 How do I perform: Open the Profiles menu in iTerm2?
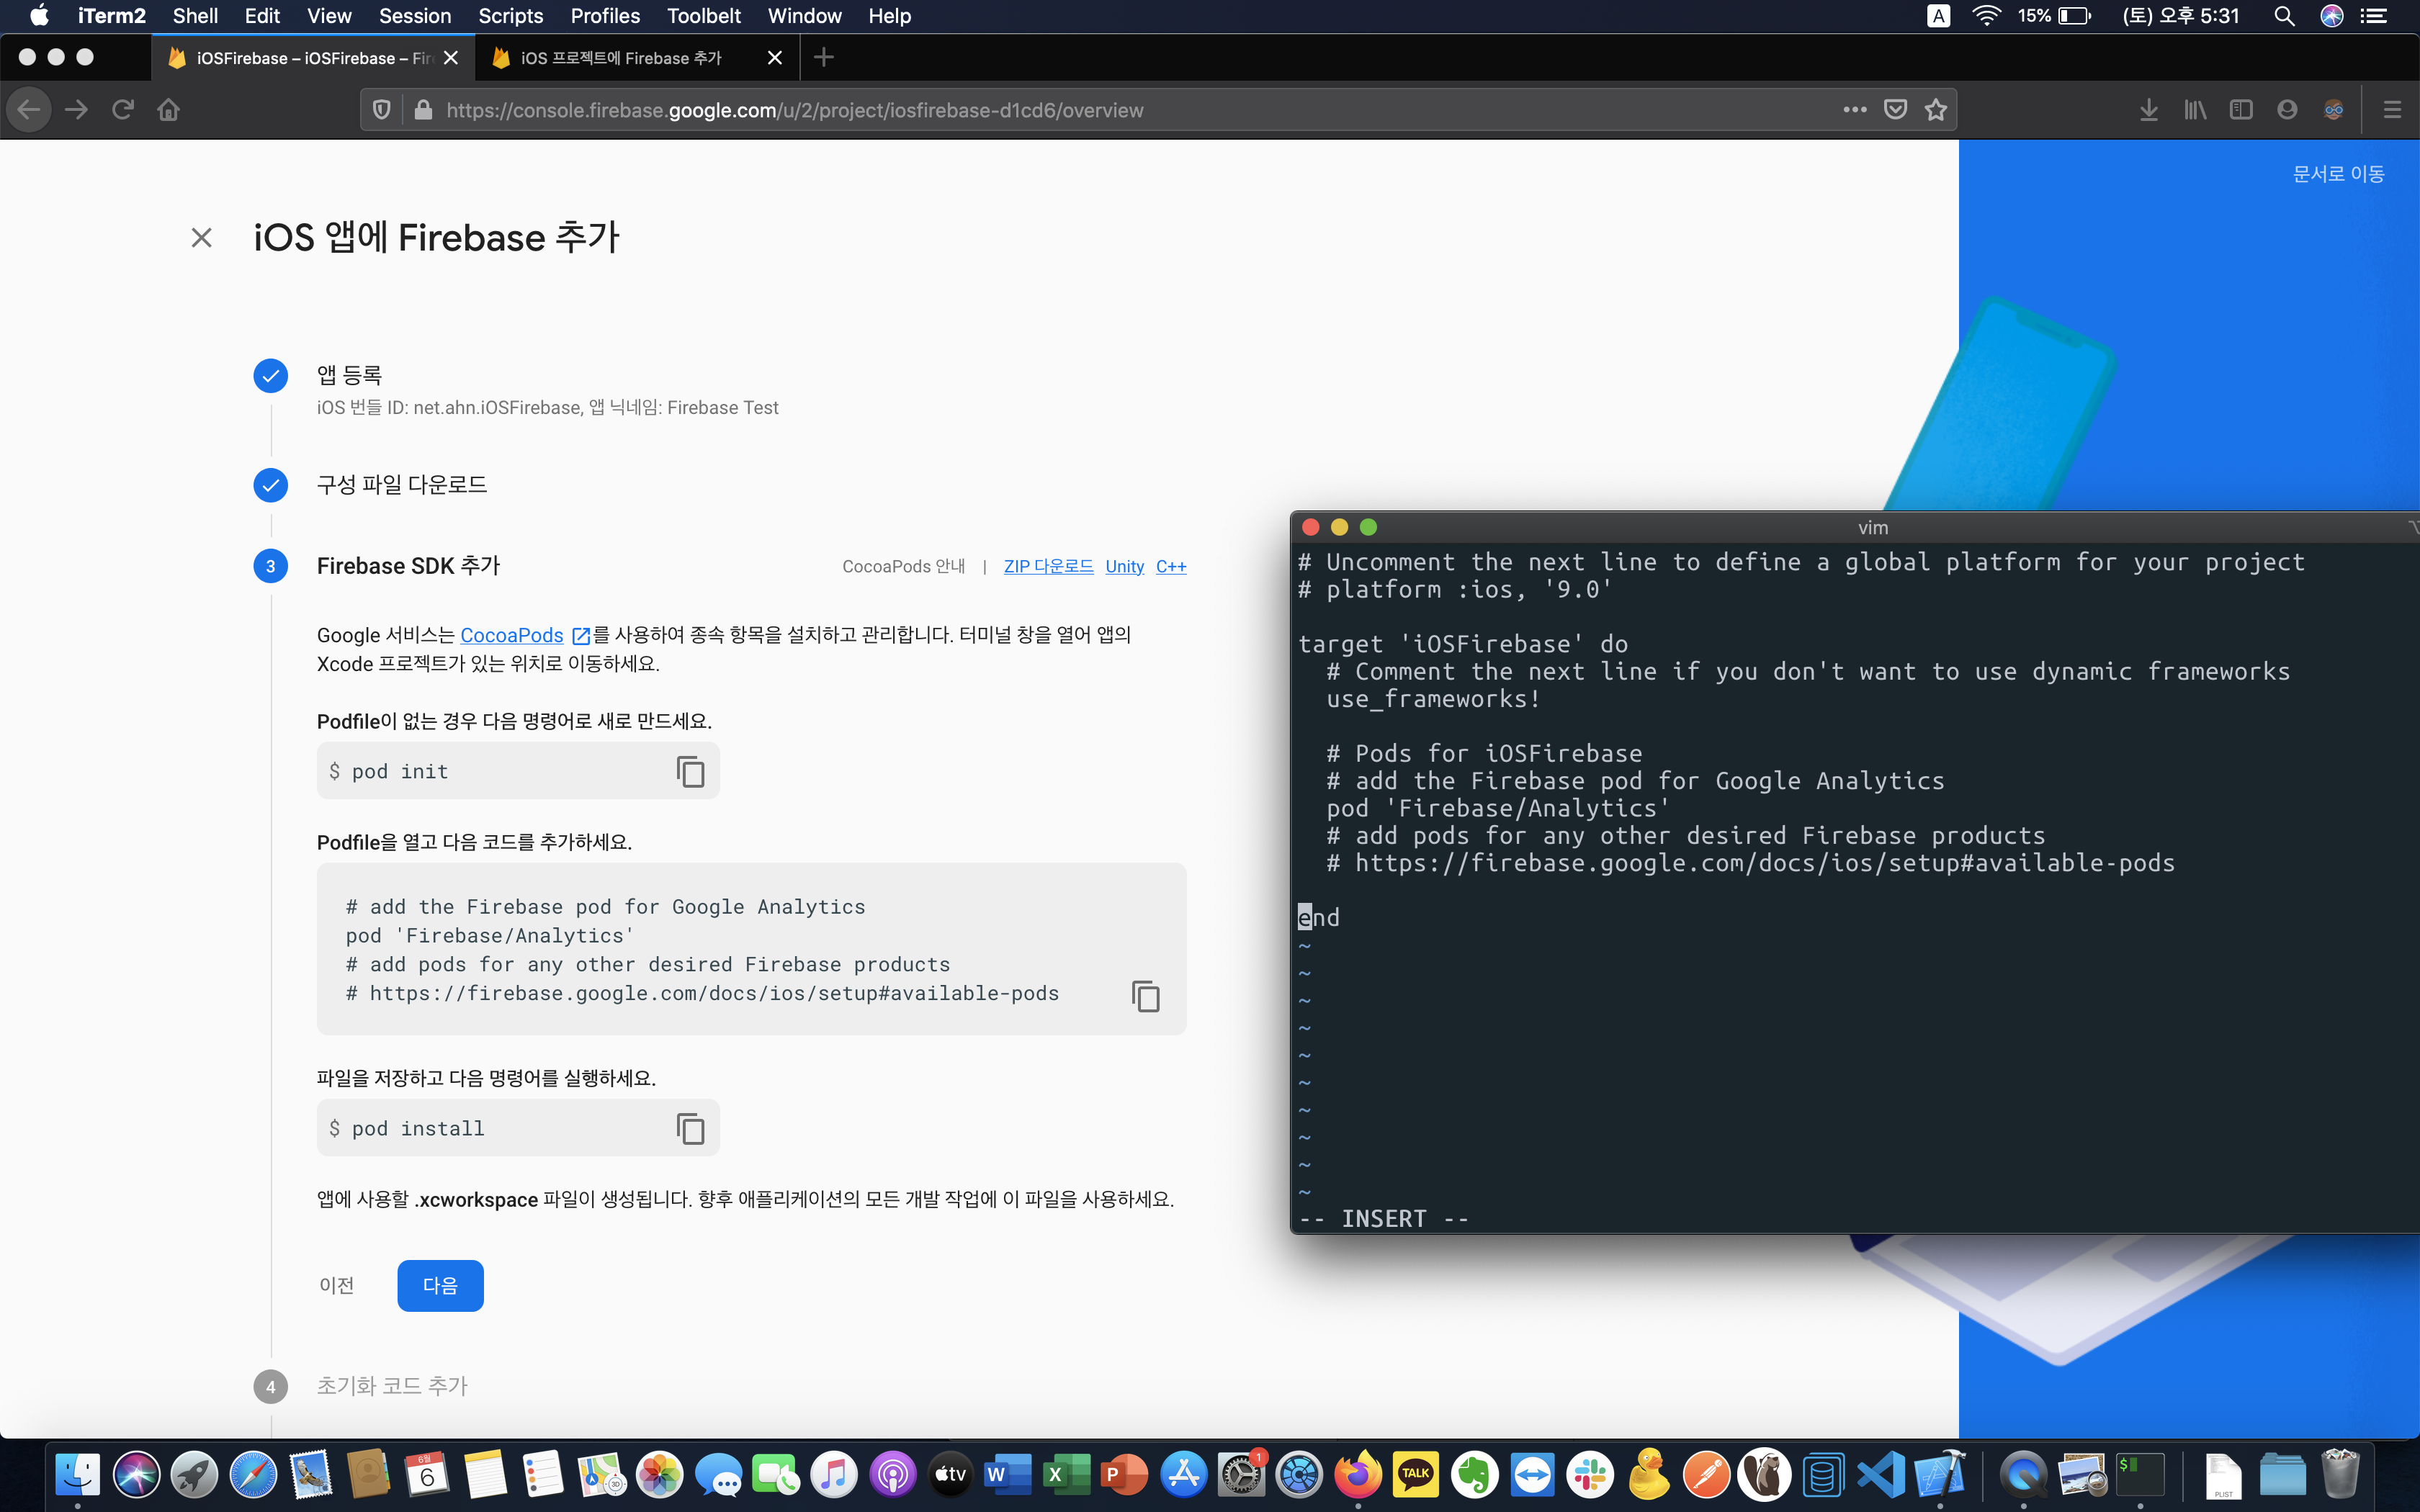(604, 16)
